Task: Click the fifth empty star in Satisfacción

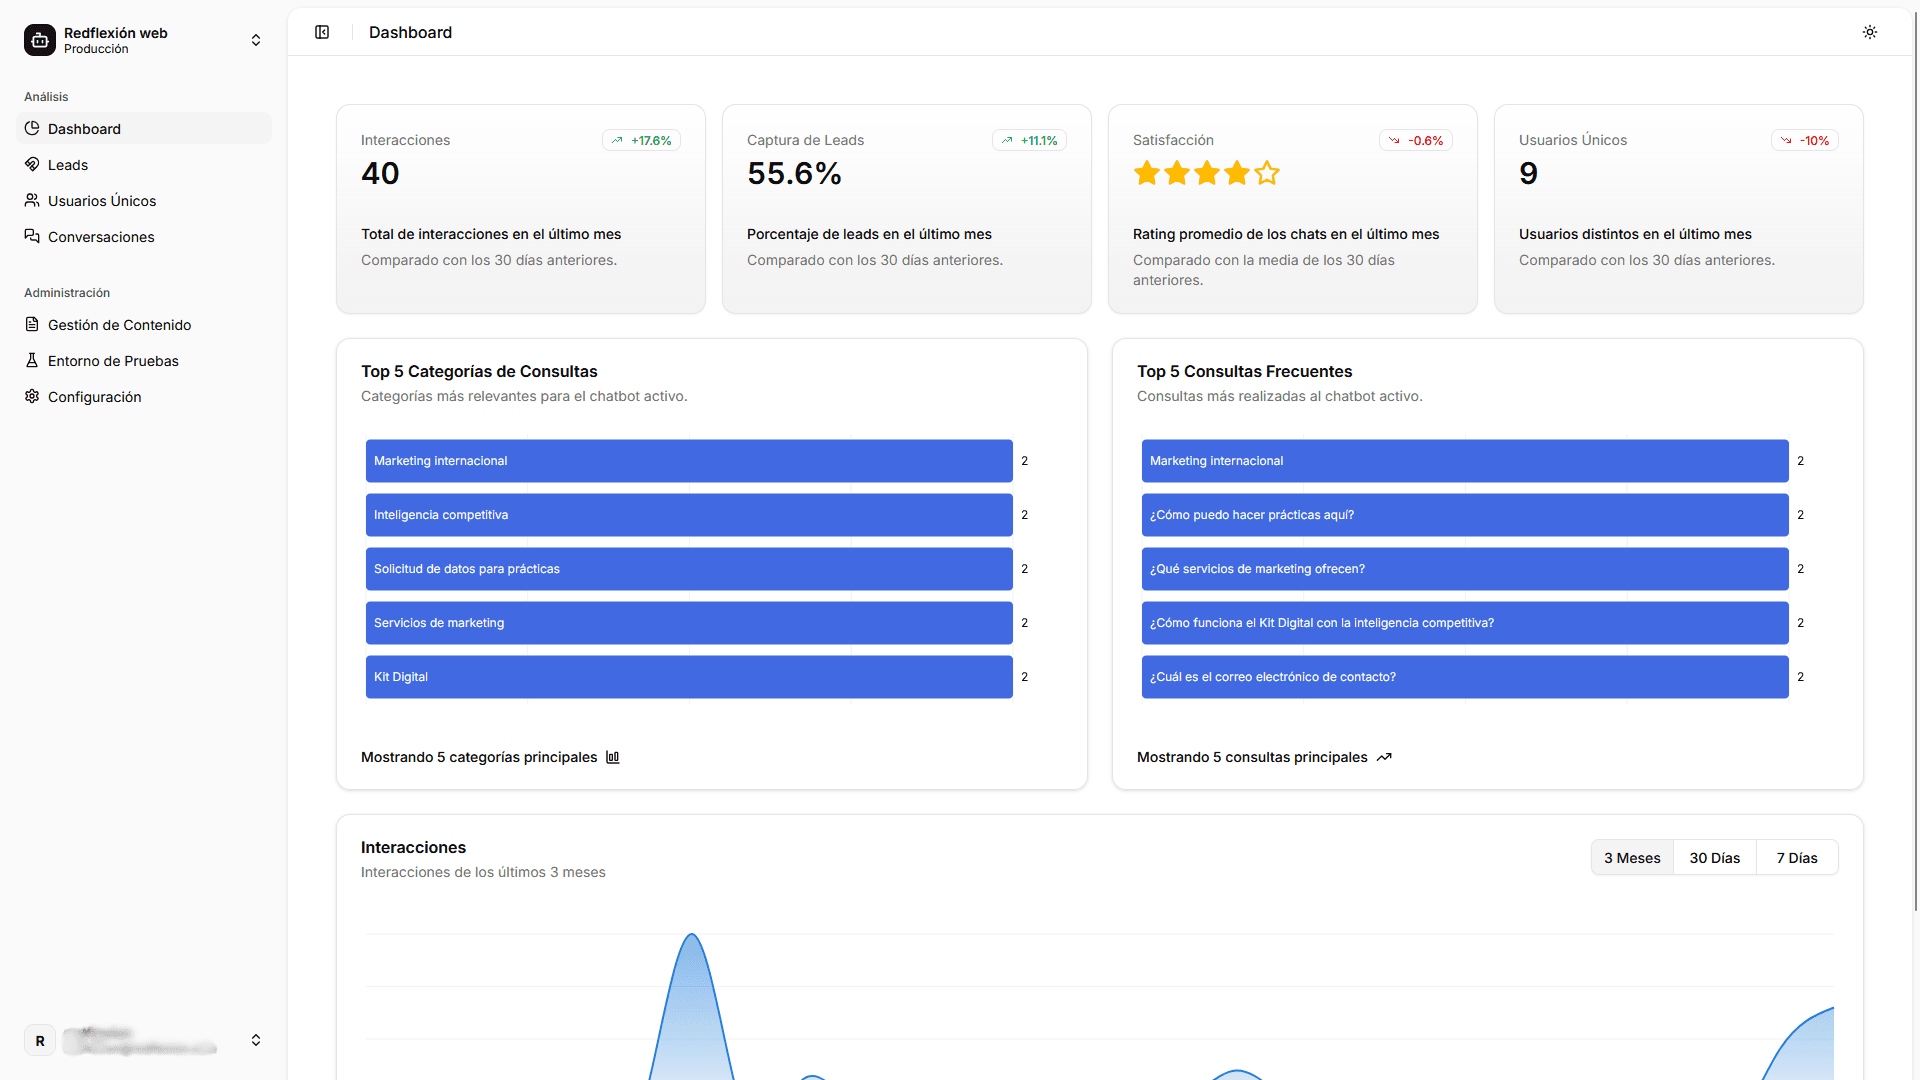Action: tap(1267, 174)
